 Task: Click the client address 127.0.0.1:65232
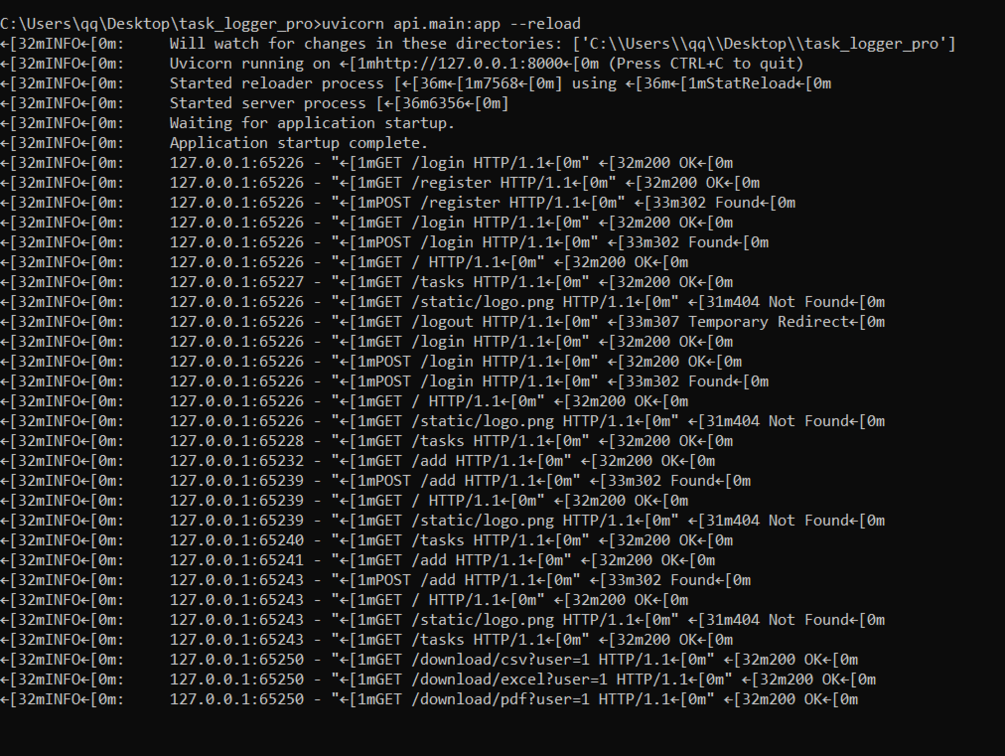237,461
